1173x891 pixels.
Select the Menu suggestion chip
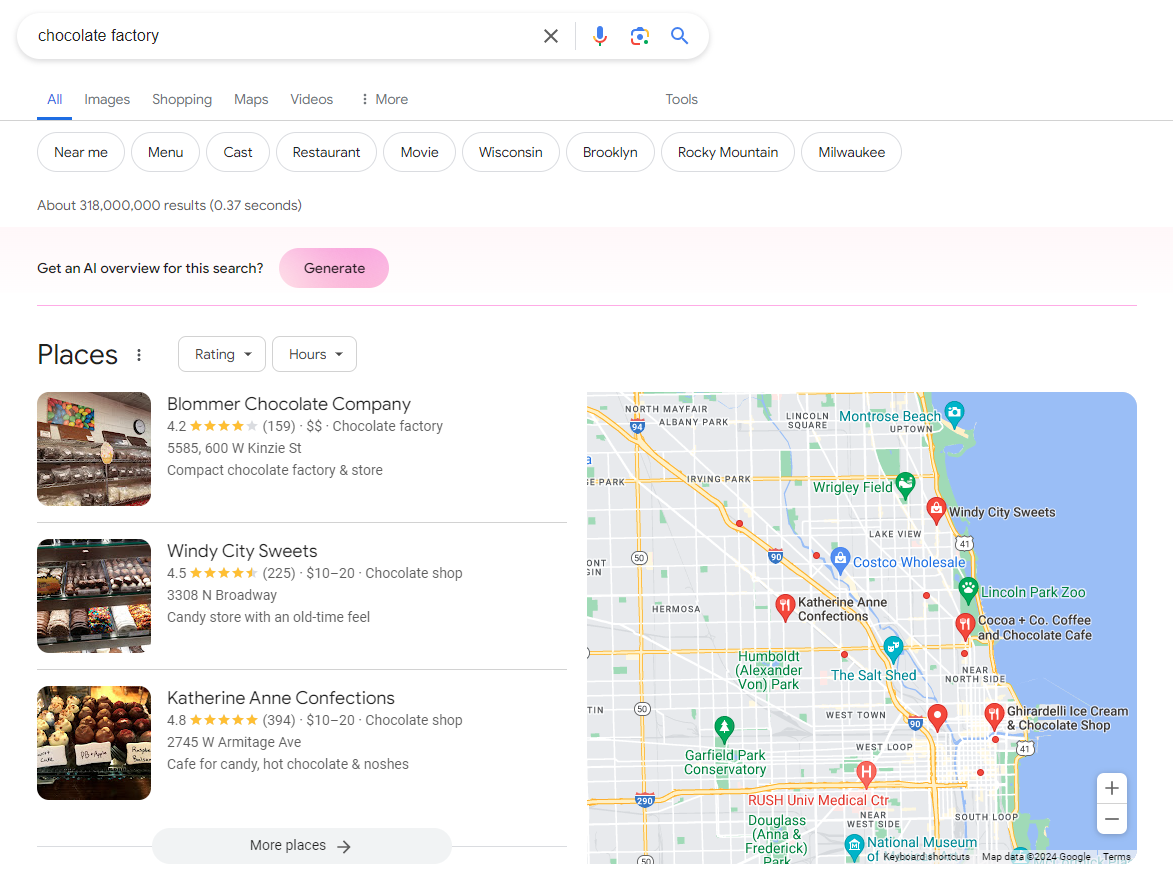(x=165, y=152)
